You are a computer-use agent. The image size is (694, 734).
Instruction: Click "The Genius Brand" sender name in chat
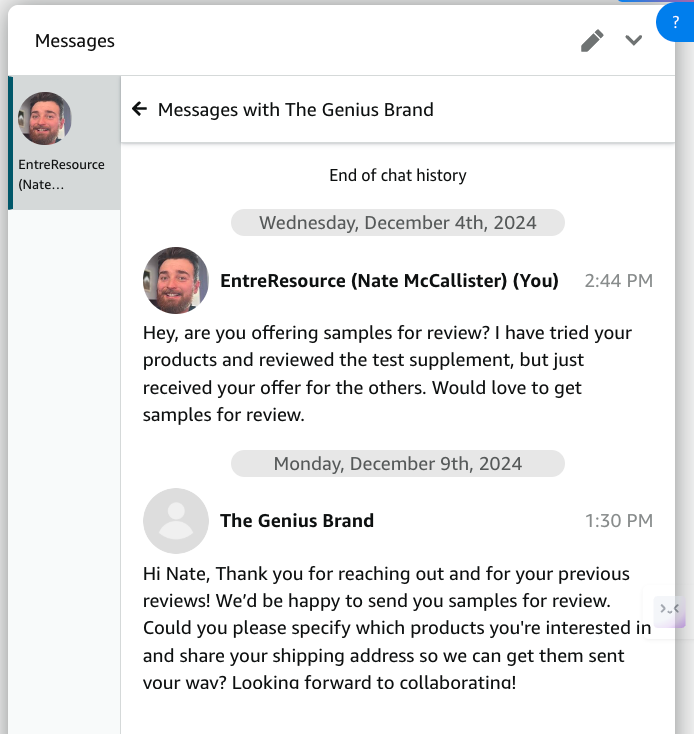(297, 521)
